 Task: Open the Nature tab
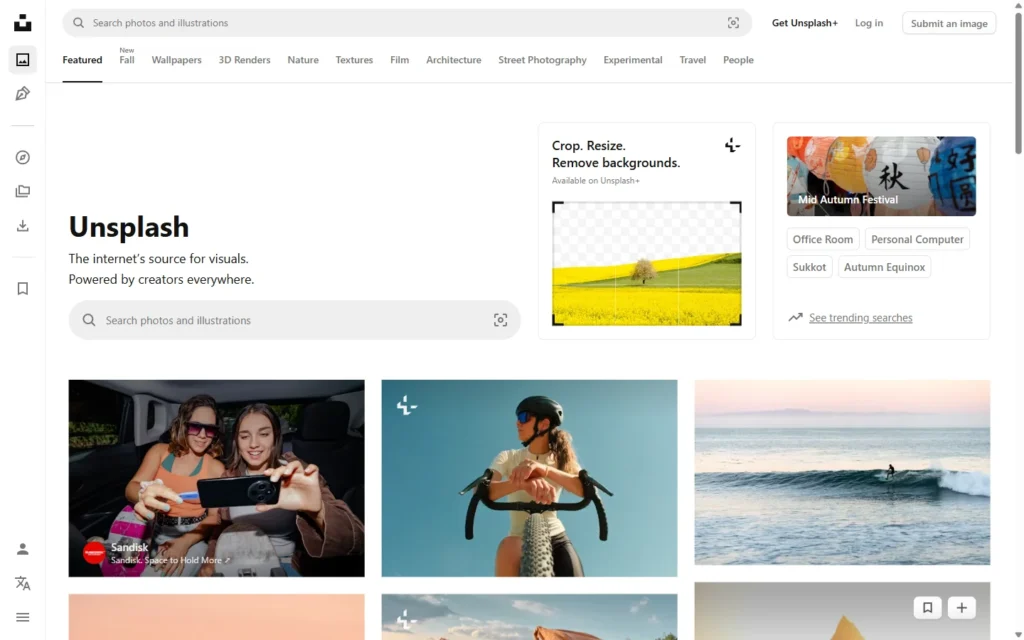pyautogui.click(x=303, y=60)
